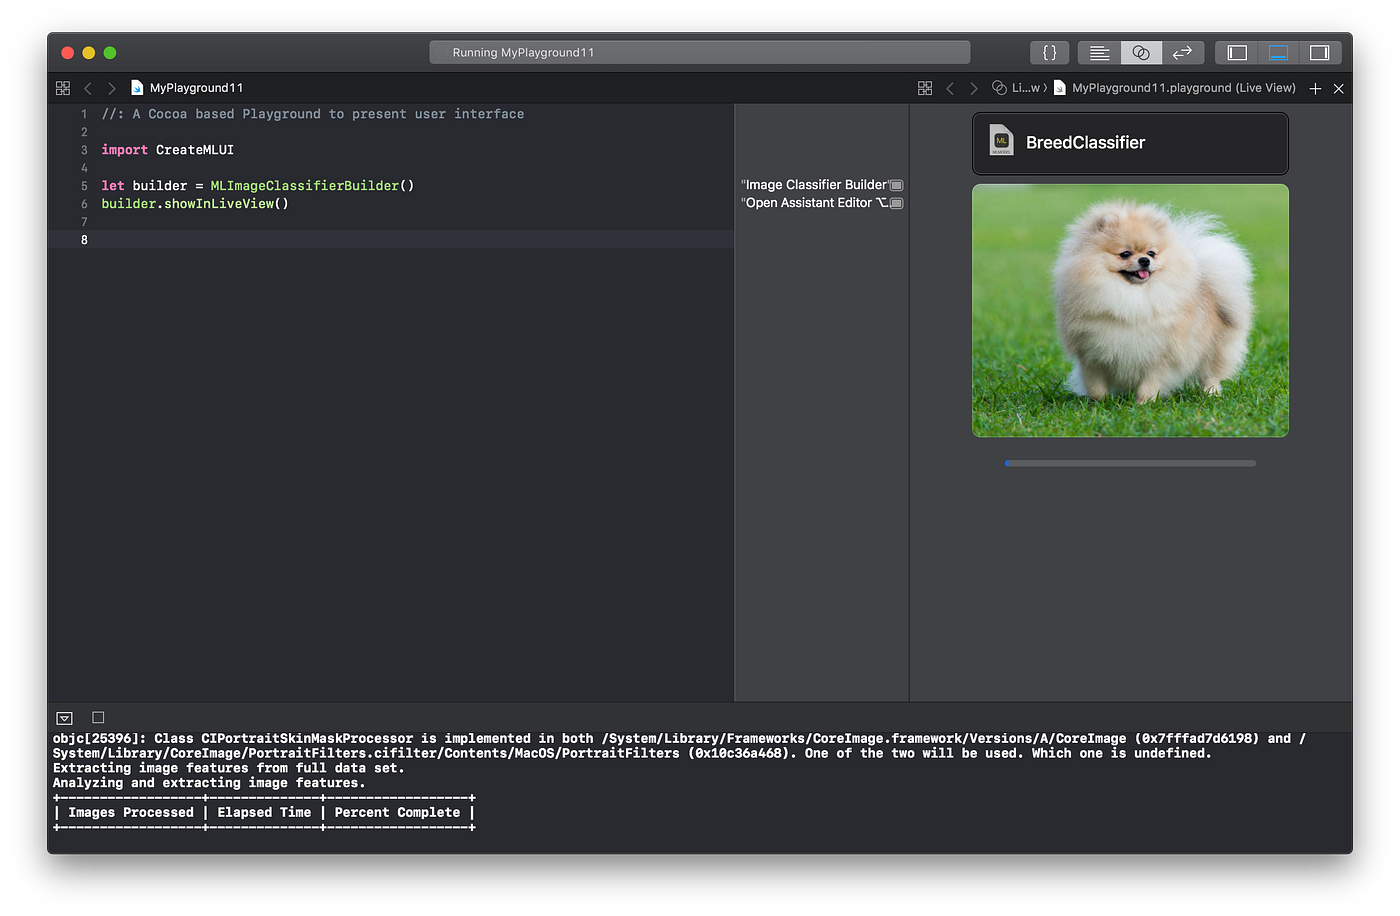Show the Navigator panel icon
Viewport: 1400px width, 916px height.
1237,52
